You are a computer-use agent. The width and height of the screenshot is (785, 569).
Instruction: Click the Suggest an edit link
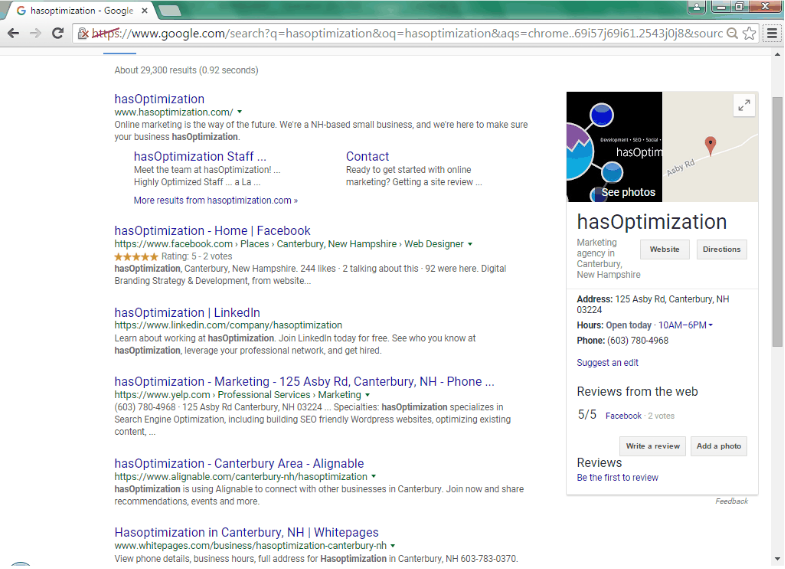(x=607, y=363)
